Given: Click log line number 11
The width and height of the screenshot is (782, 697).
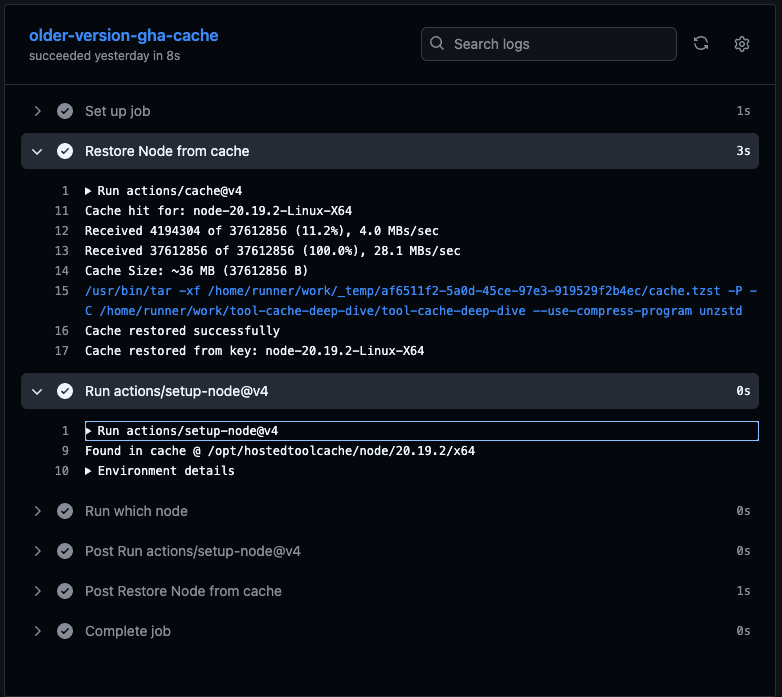Looking at the screenshot, I should pos(61,211).
